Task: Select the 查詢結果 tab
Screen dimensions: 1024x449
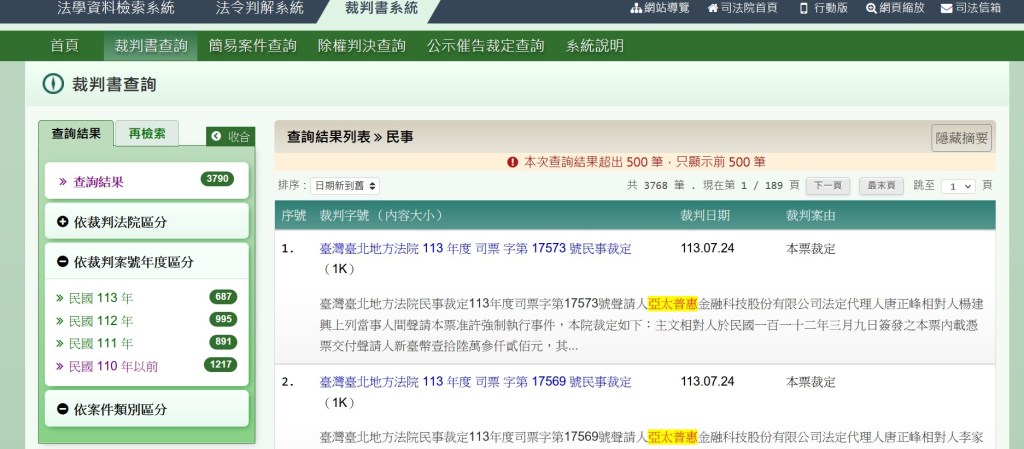Action: tap(76, 134)
